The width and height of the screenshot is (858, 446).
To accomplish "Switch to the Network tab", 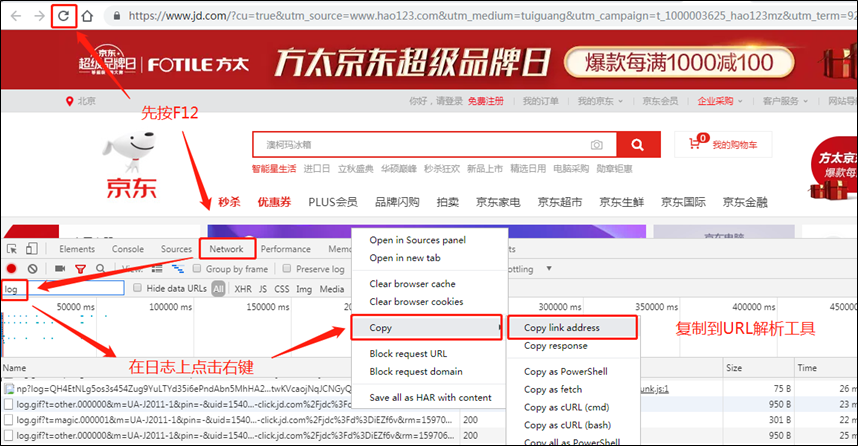I will pyautogui.click(x=227, y=249).
